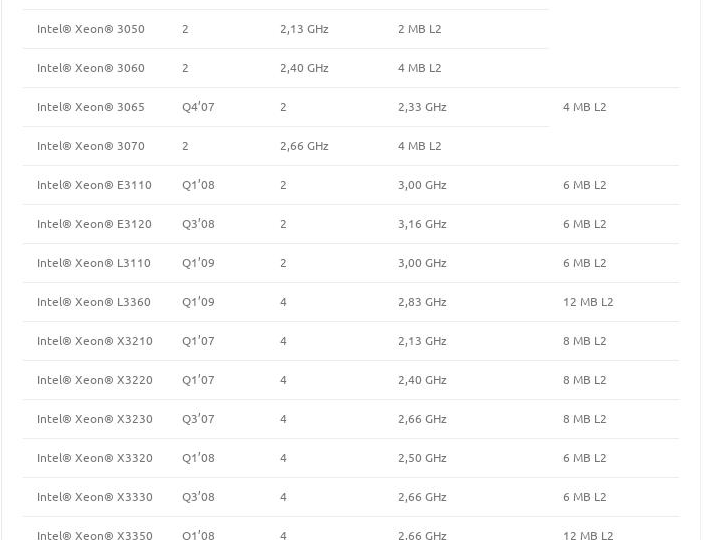Viewport: 707px width, 540px height.
Task: Click the Intel Xeon 3065 model name
Action: point(91,107)
